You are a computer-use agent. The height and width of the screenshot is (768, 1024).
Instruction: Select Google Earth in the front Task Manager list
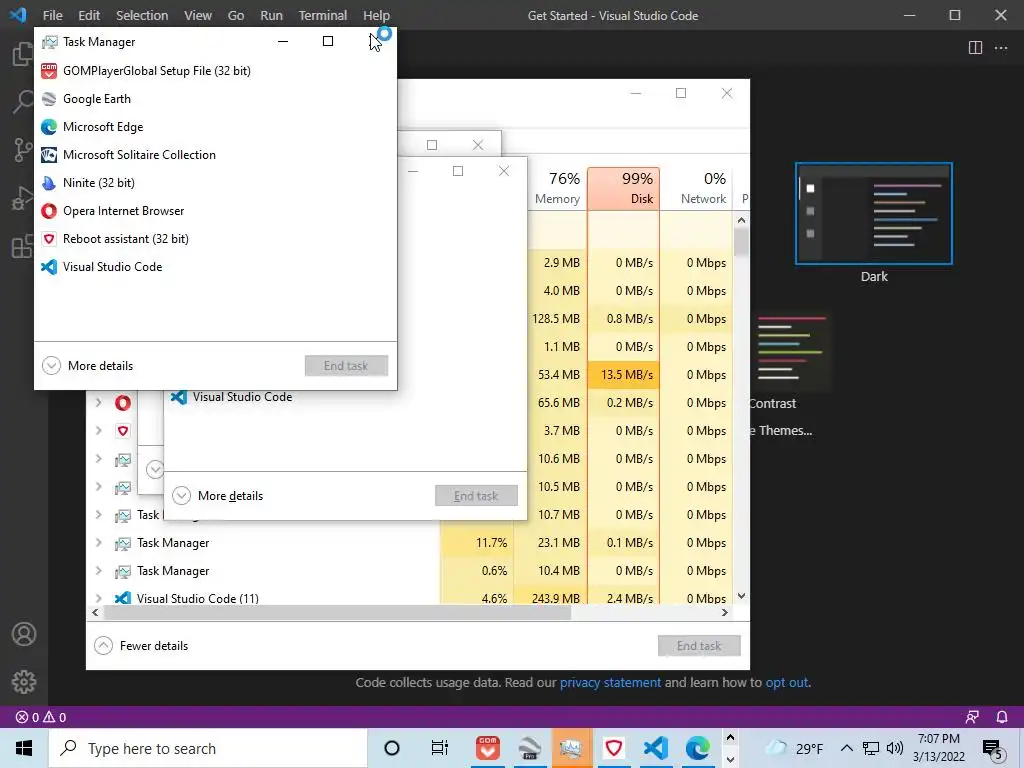click(216, 99)
